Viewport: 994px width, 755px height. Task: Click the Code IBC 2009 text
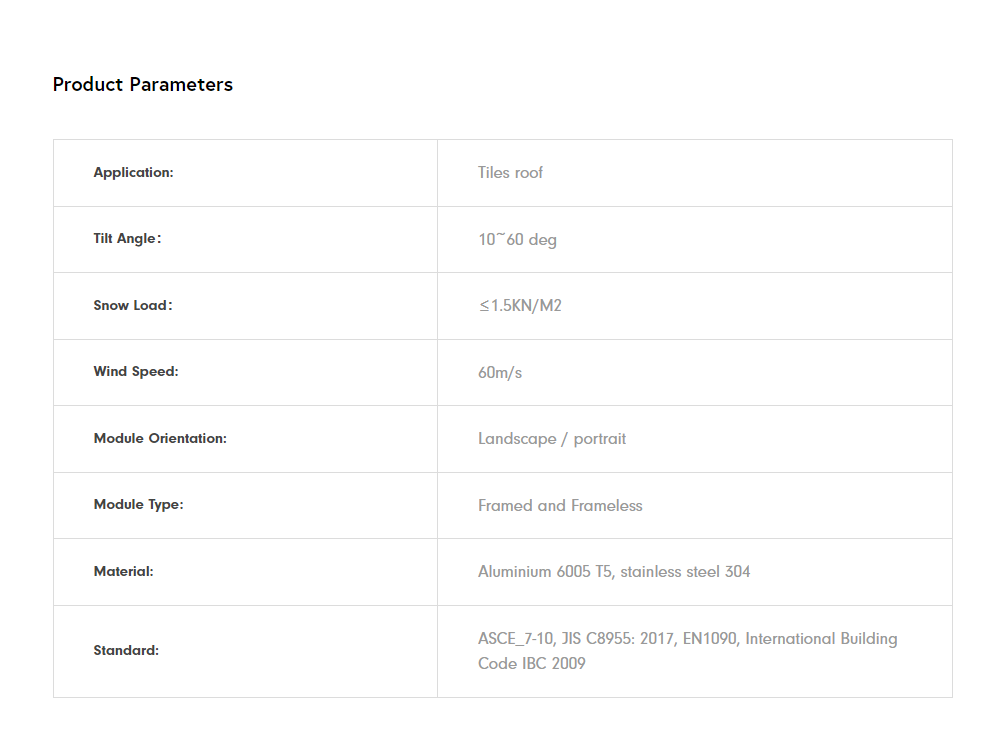(531, 664)
